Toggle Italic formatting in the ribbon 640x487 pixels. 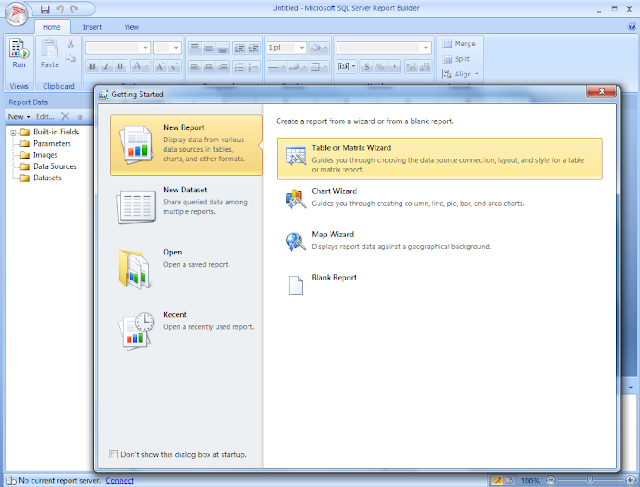coord(106,67)
